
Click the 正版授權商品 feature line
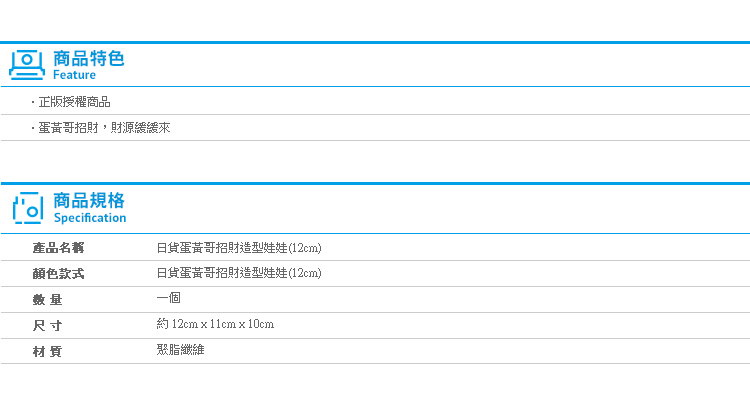(74, 102)
